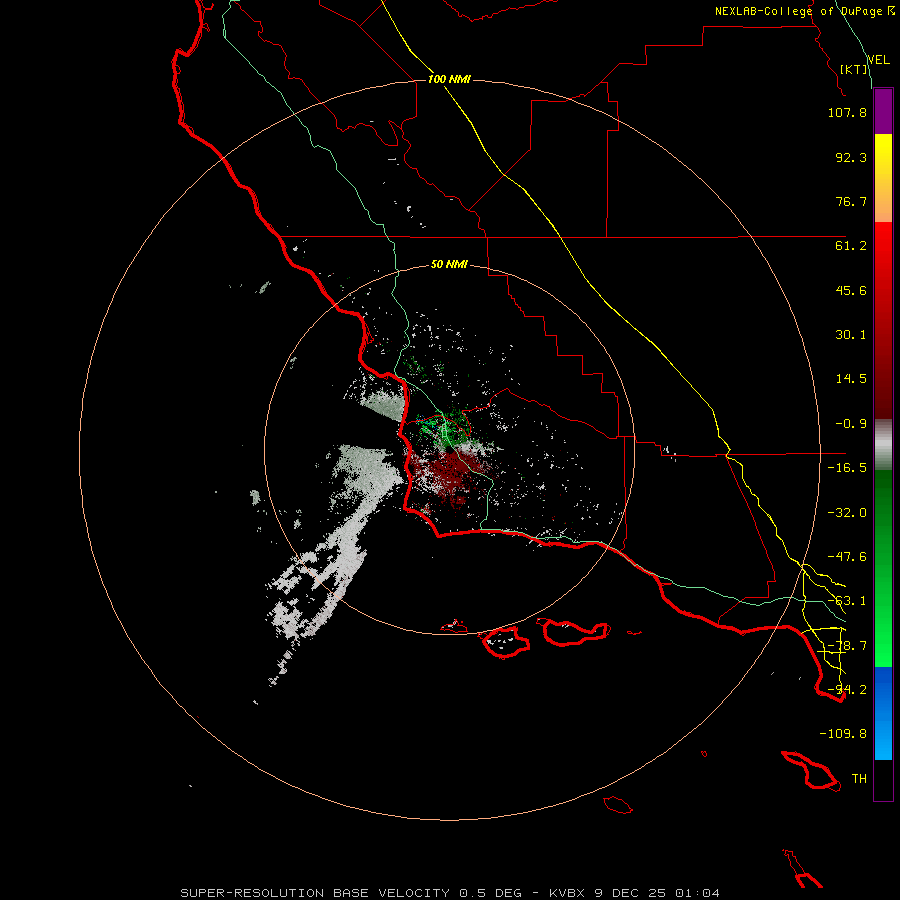Select the 30.1 scale value
The width and height of the screenshot is (900, 900).
(x=851, y=335)
